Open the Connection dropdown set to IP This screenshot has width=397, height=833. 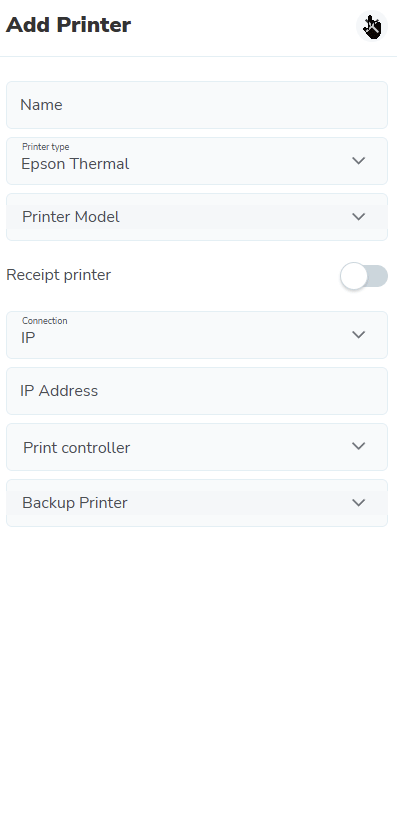click(x=197, y=335)
